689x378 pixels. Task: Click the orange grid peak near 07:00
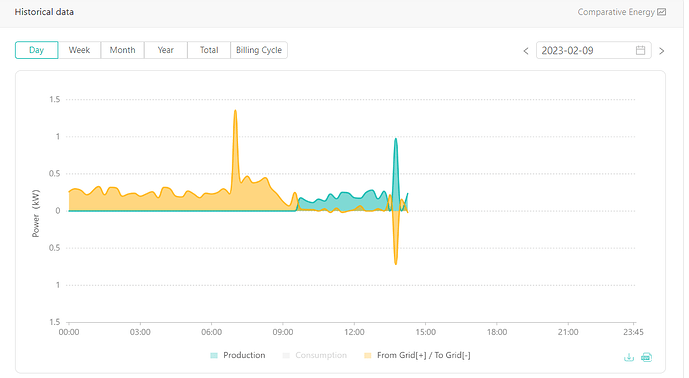(236, 111)
